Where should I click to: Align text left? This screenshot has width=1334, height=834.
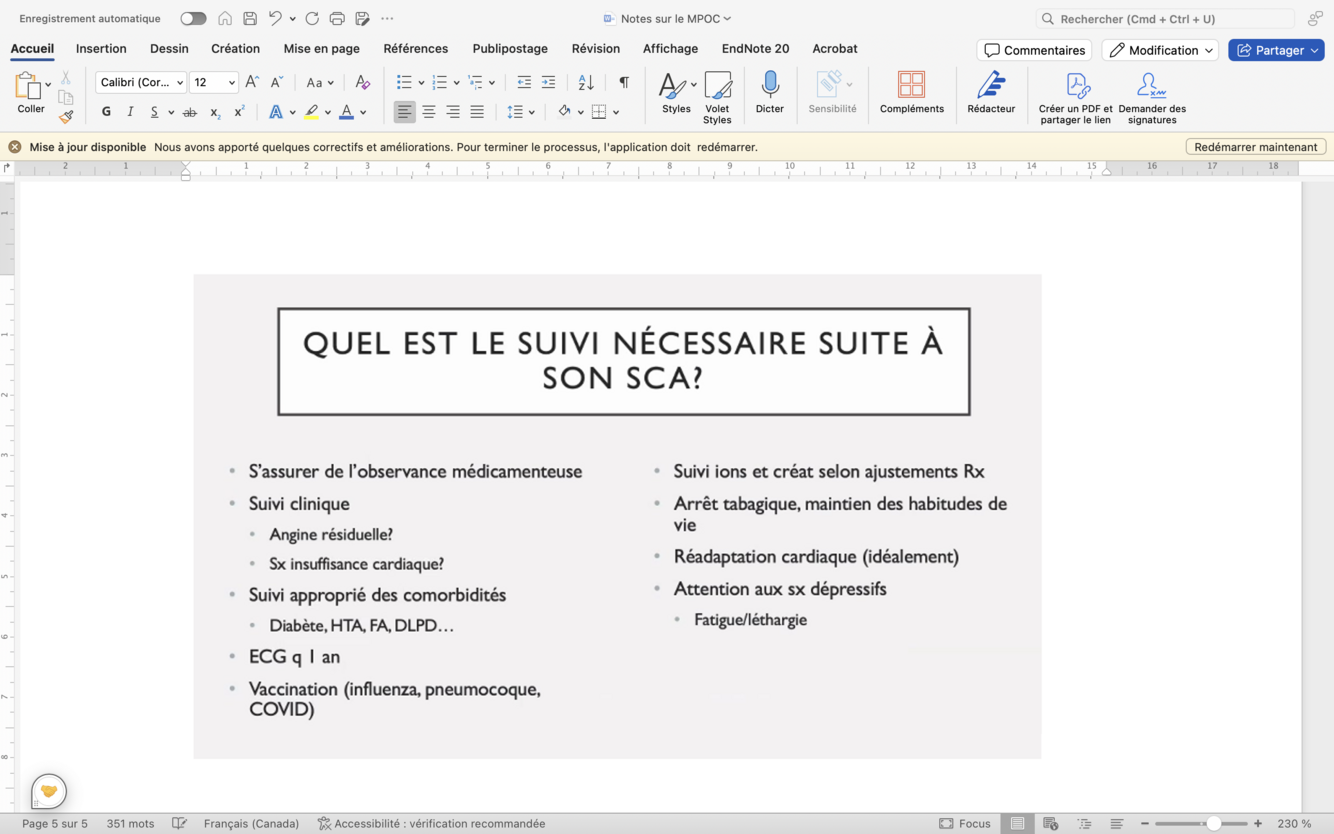click(x=404, y=112)
